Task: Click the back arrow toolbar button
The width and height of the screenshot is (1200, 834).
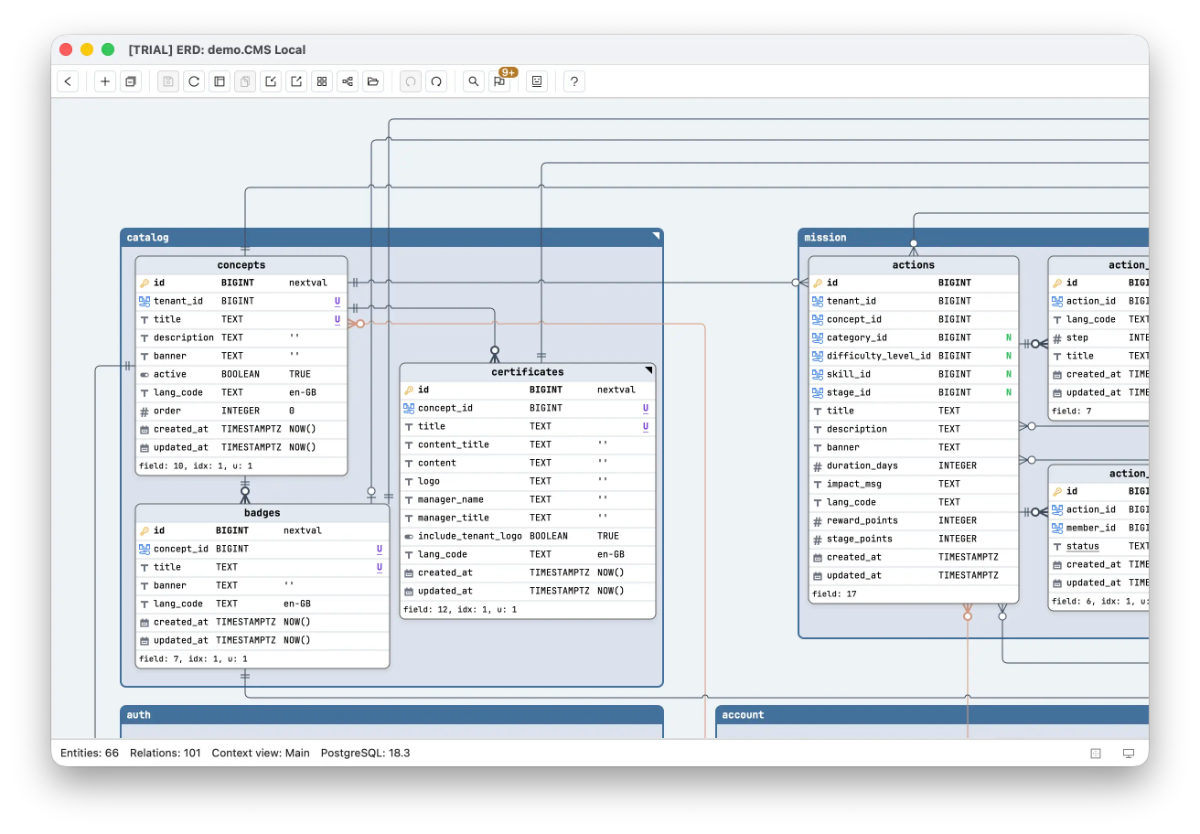Action: [68, 82]
